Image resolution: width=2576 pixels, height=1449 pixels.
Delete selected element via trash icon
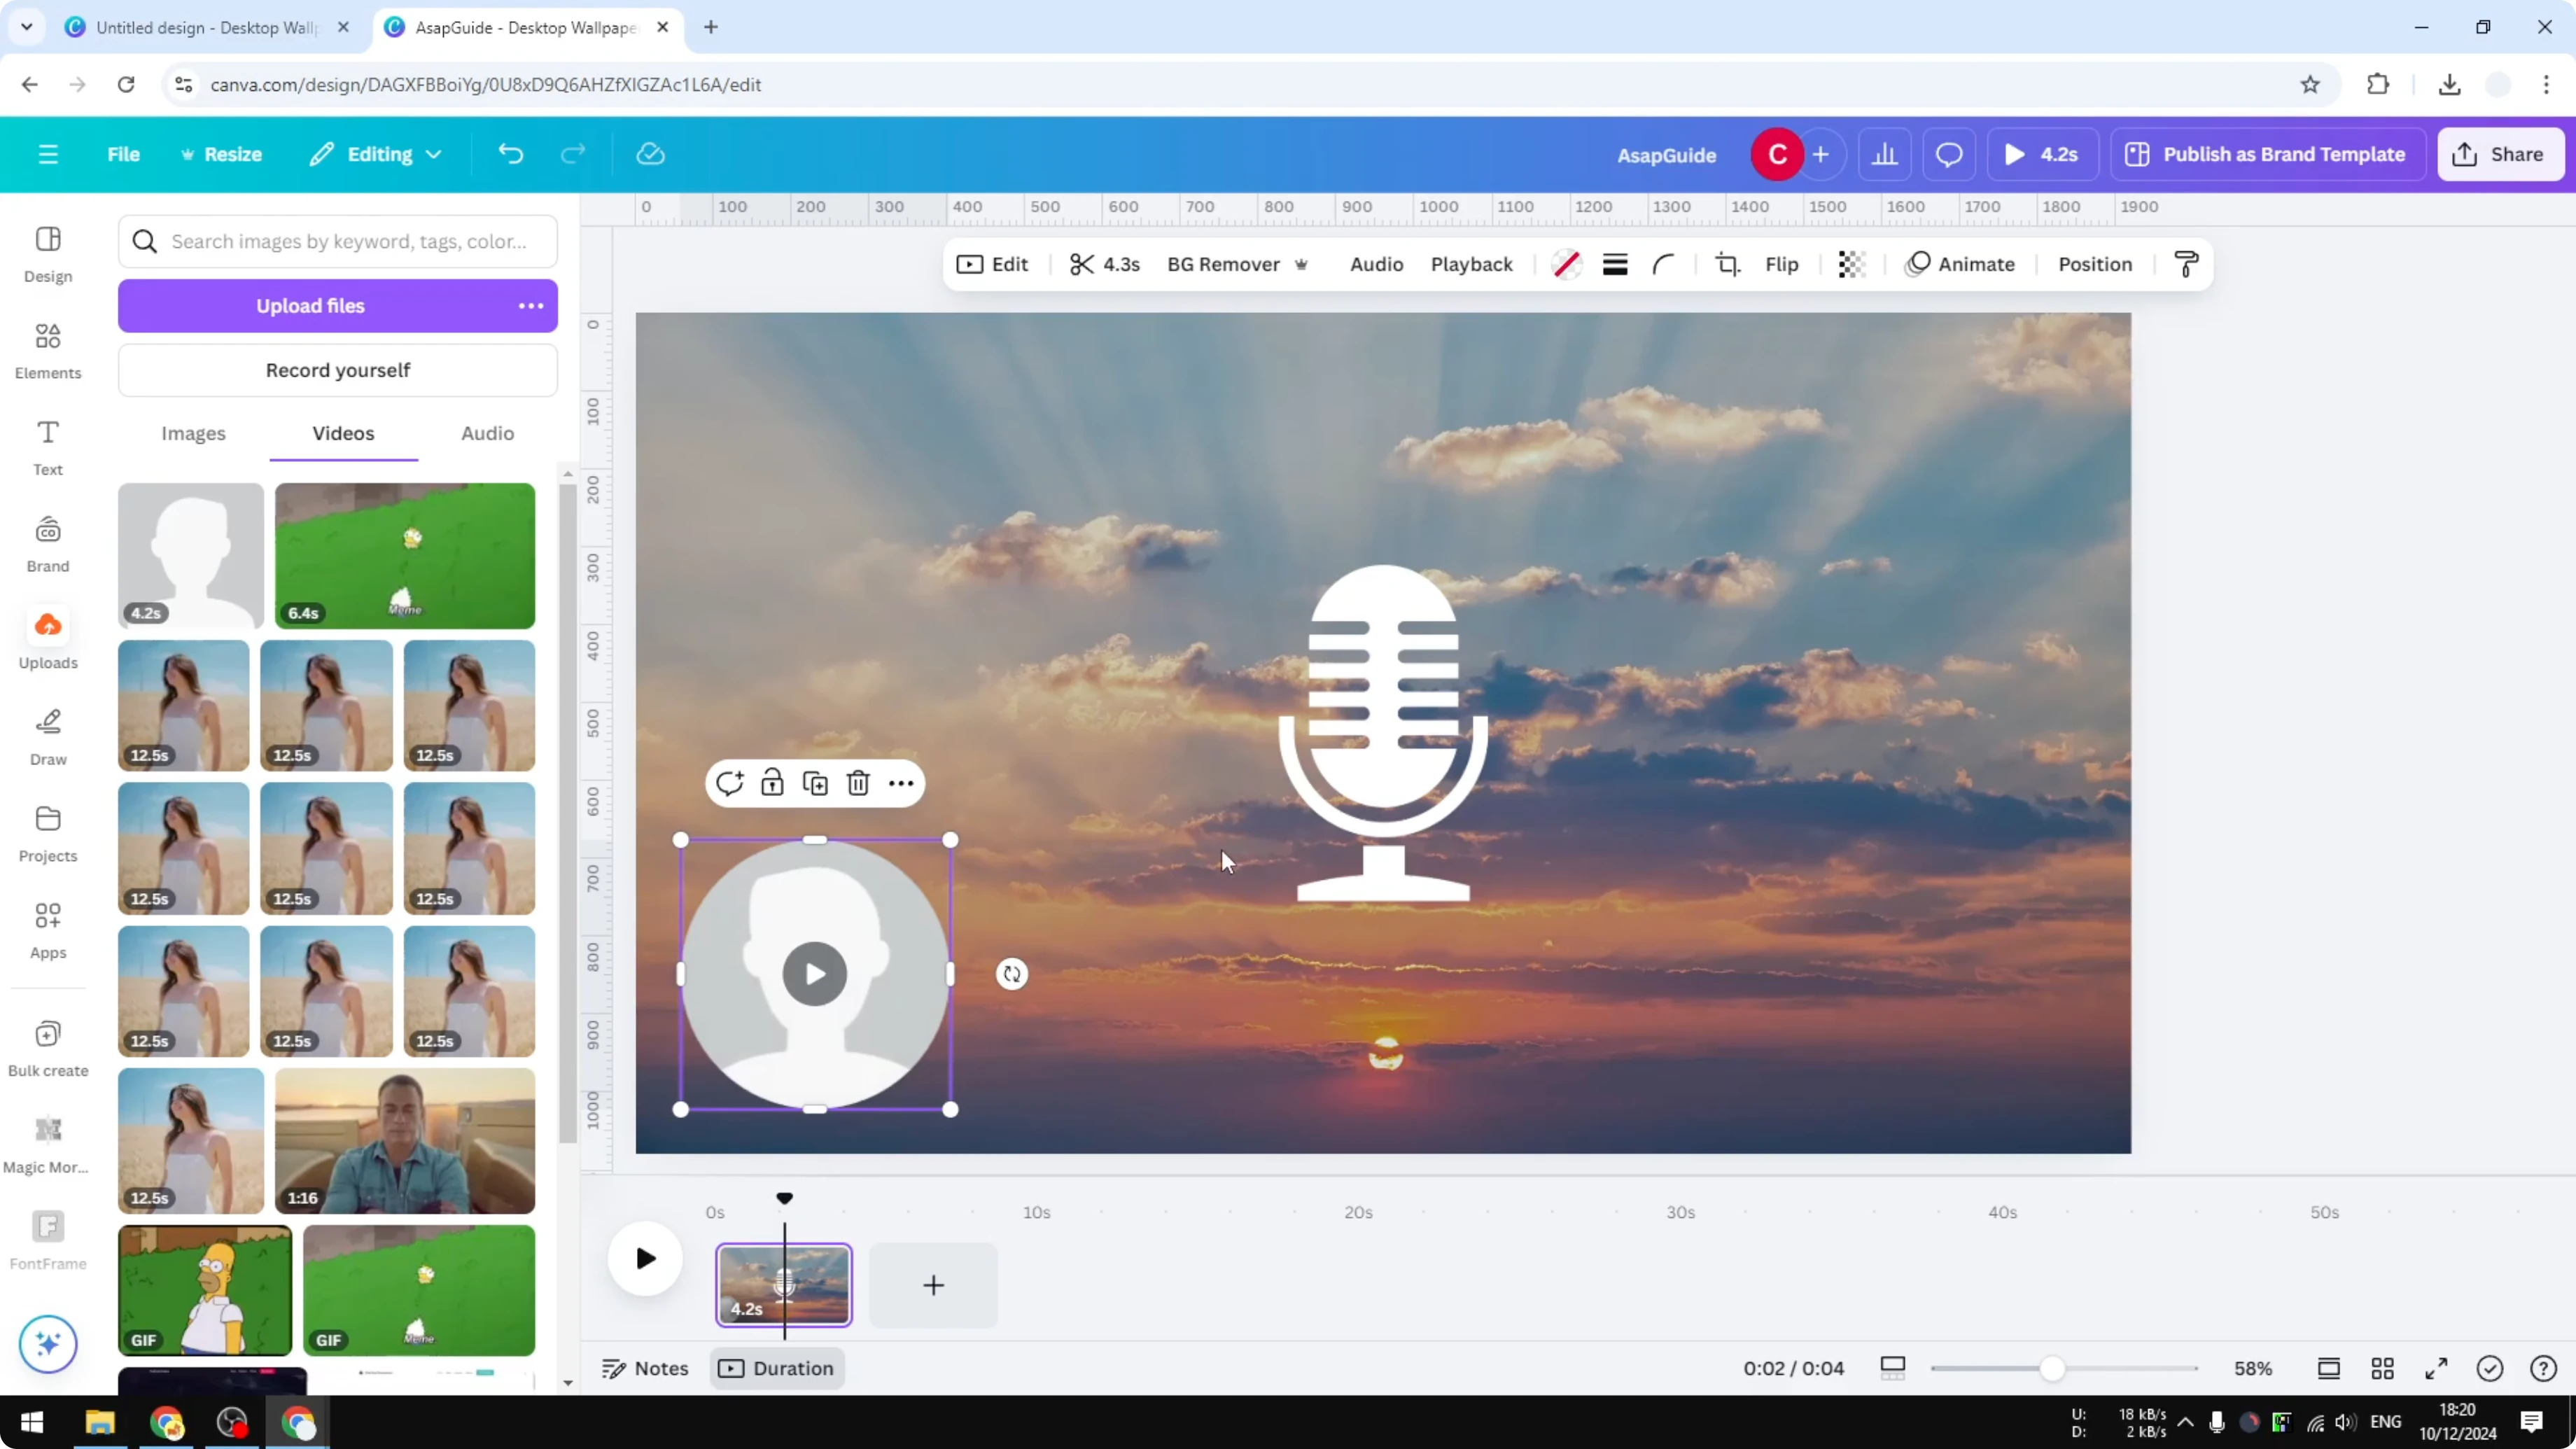coord(858,783)
